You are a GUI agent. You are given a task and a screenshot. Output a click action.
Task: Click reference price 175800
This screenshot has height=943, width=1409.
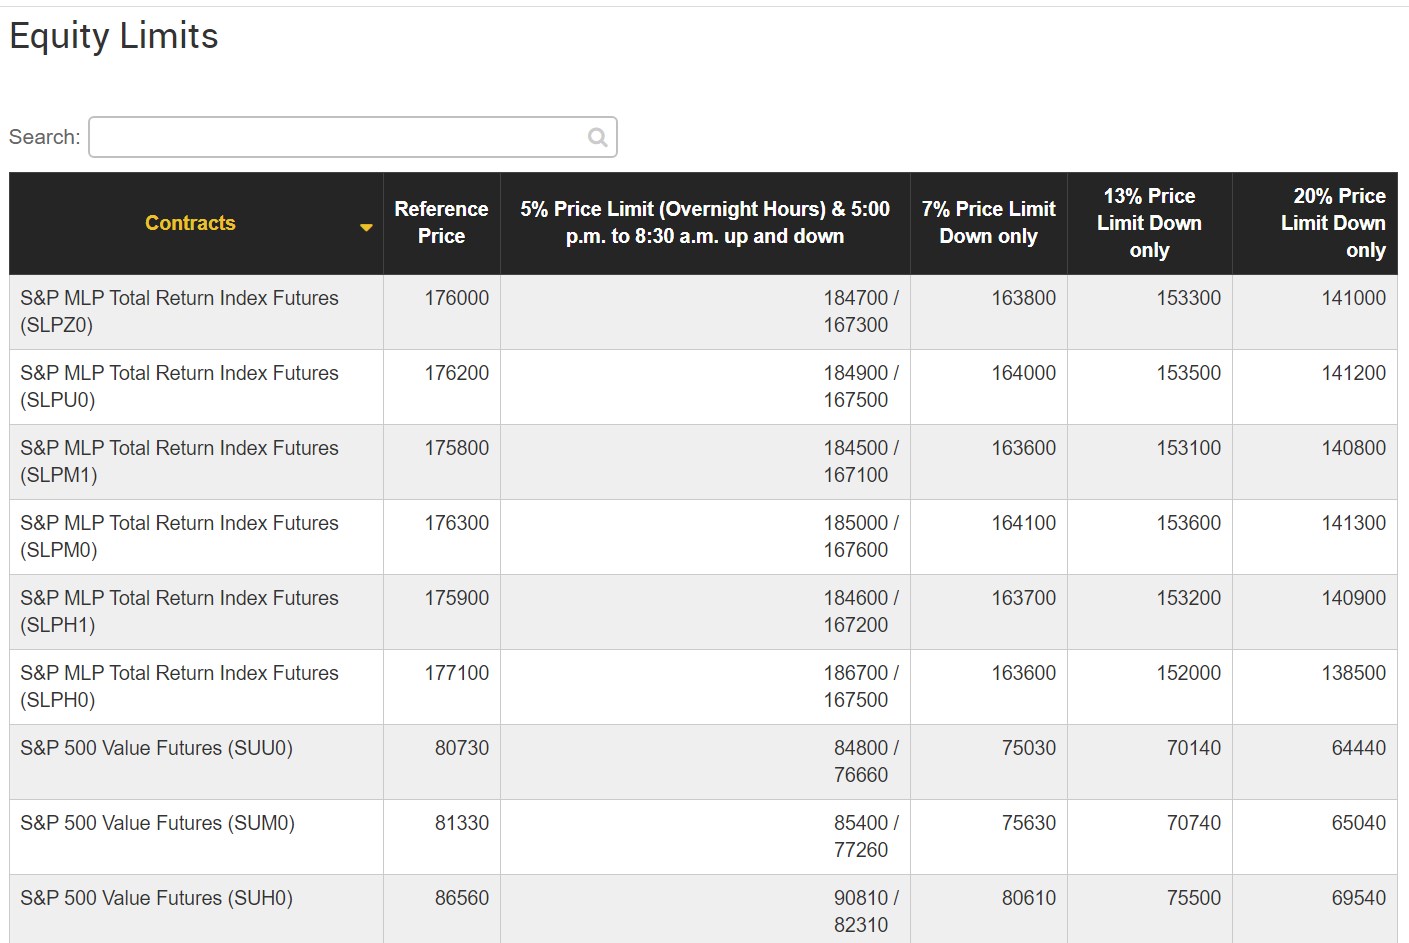pos(457,448)
